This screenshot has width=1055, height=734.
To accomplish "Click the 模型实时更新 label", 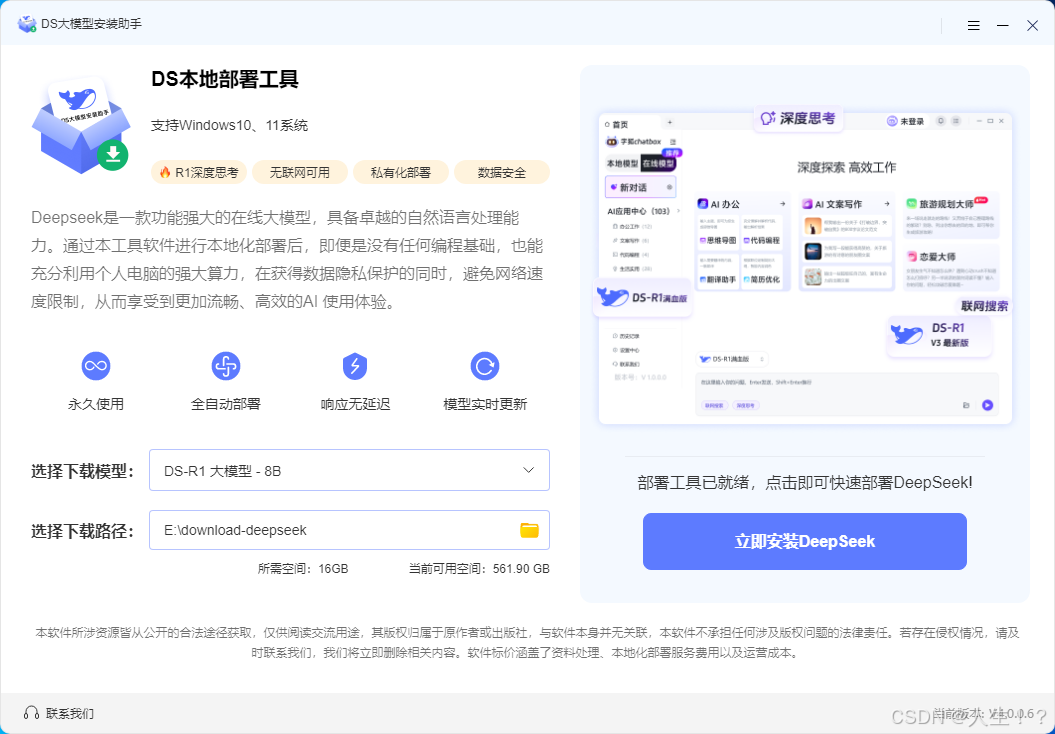I will [484, 404].
